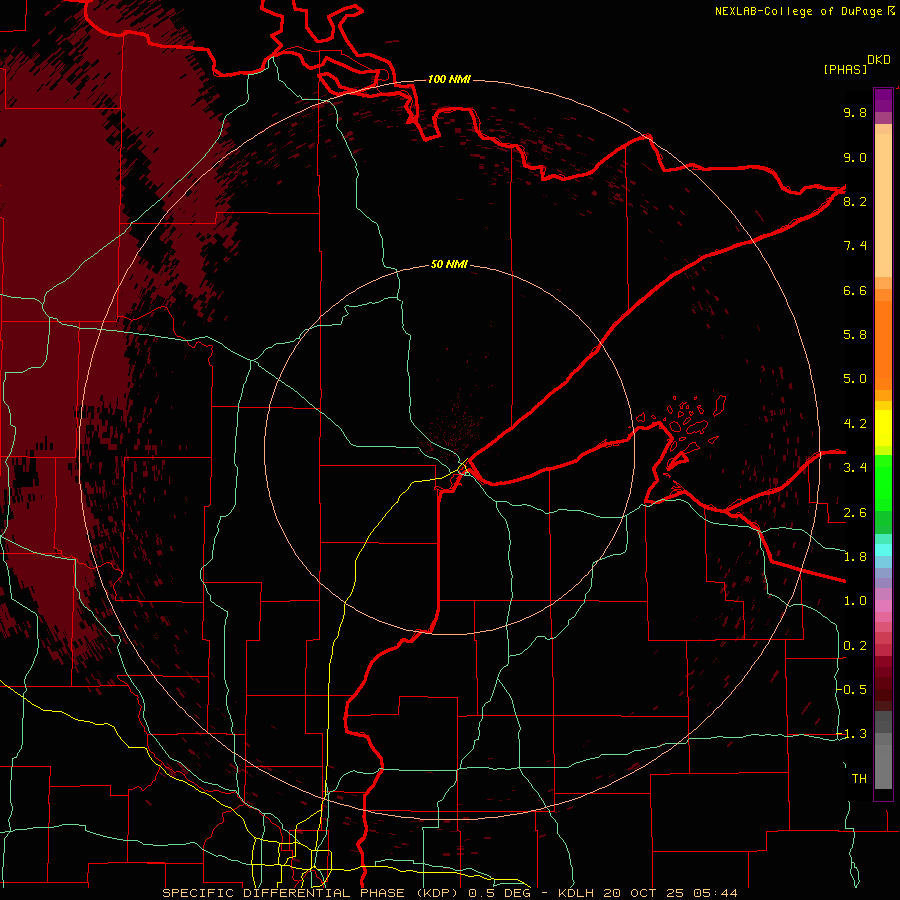
Task: Click the DKD legend header
Action: [879, 60]
